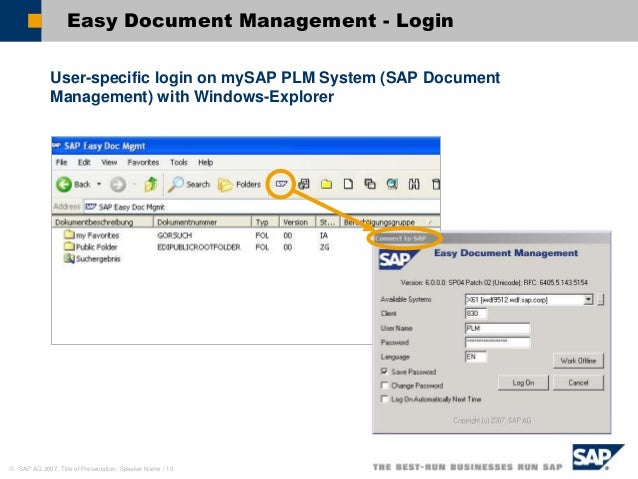The height and width of the screenshot is (479, 638).
Task: Sort by Typ column header
Action: (x=265, y=222)
